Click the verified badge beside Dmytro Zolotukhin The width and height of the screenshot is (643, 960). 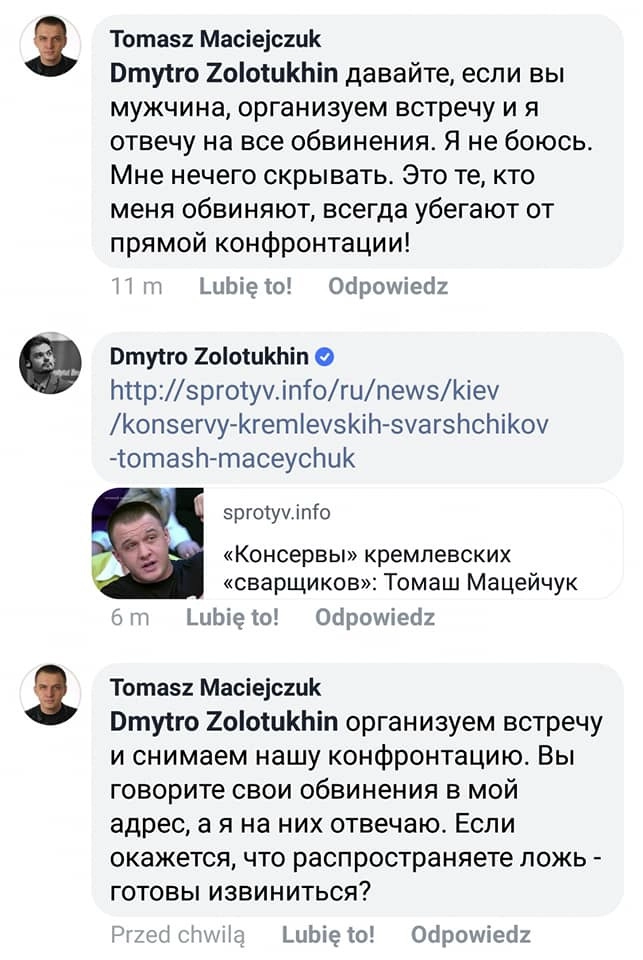(x=325, y=356)
